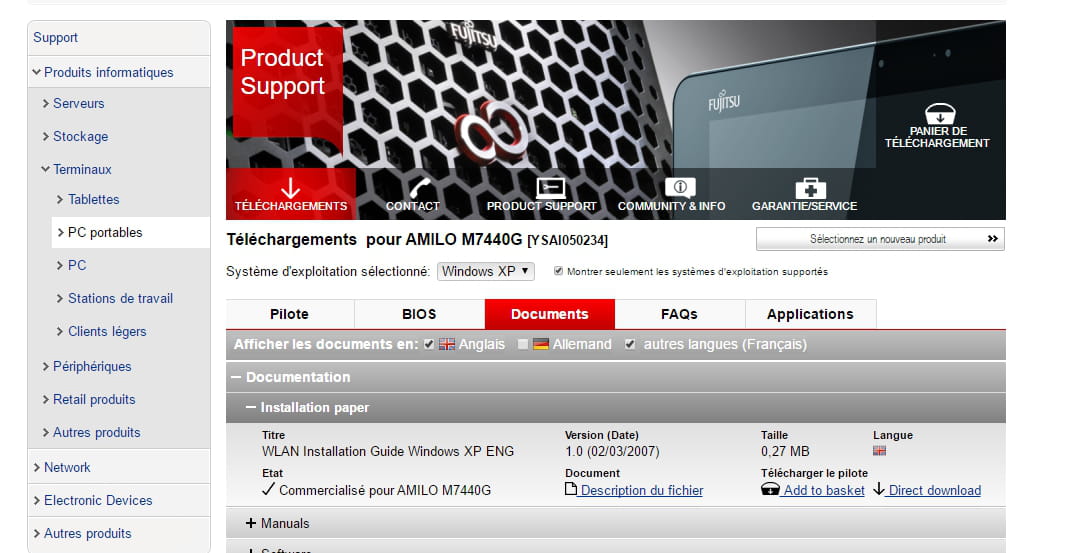The image size is (1084, 553).
Task: Click the WLAN Installation Guide Windows XP ENG title
Action: point(388,451)
